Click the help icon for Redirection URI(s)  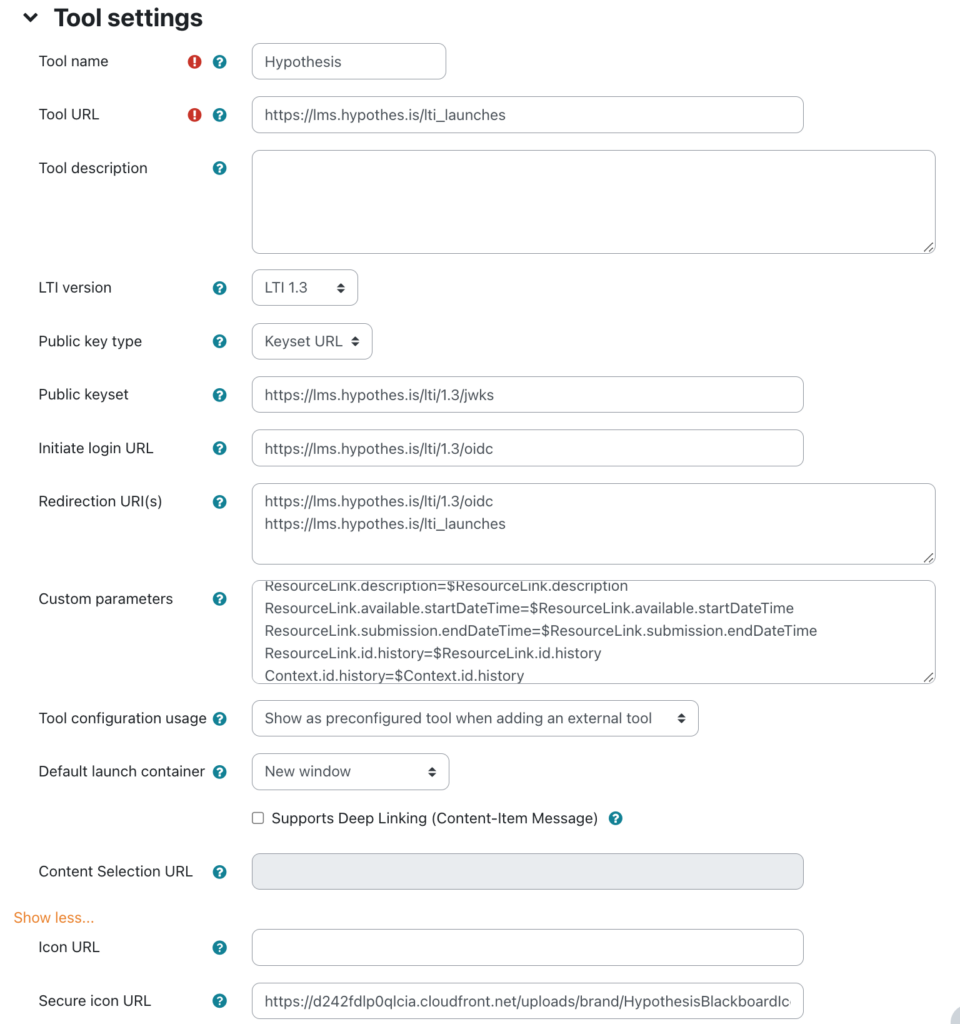[219, 501]
